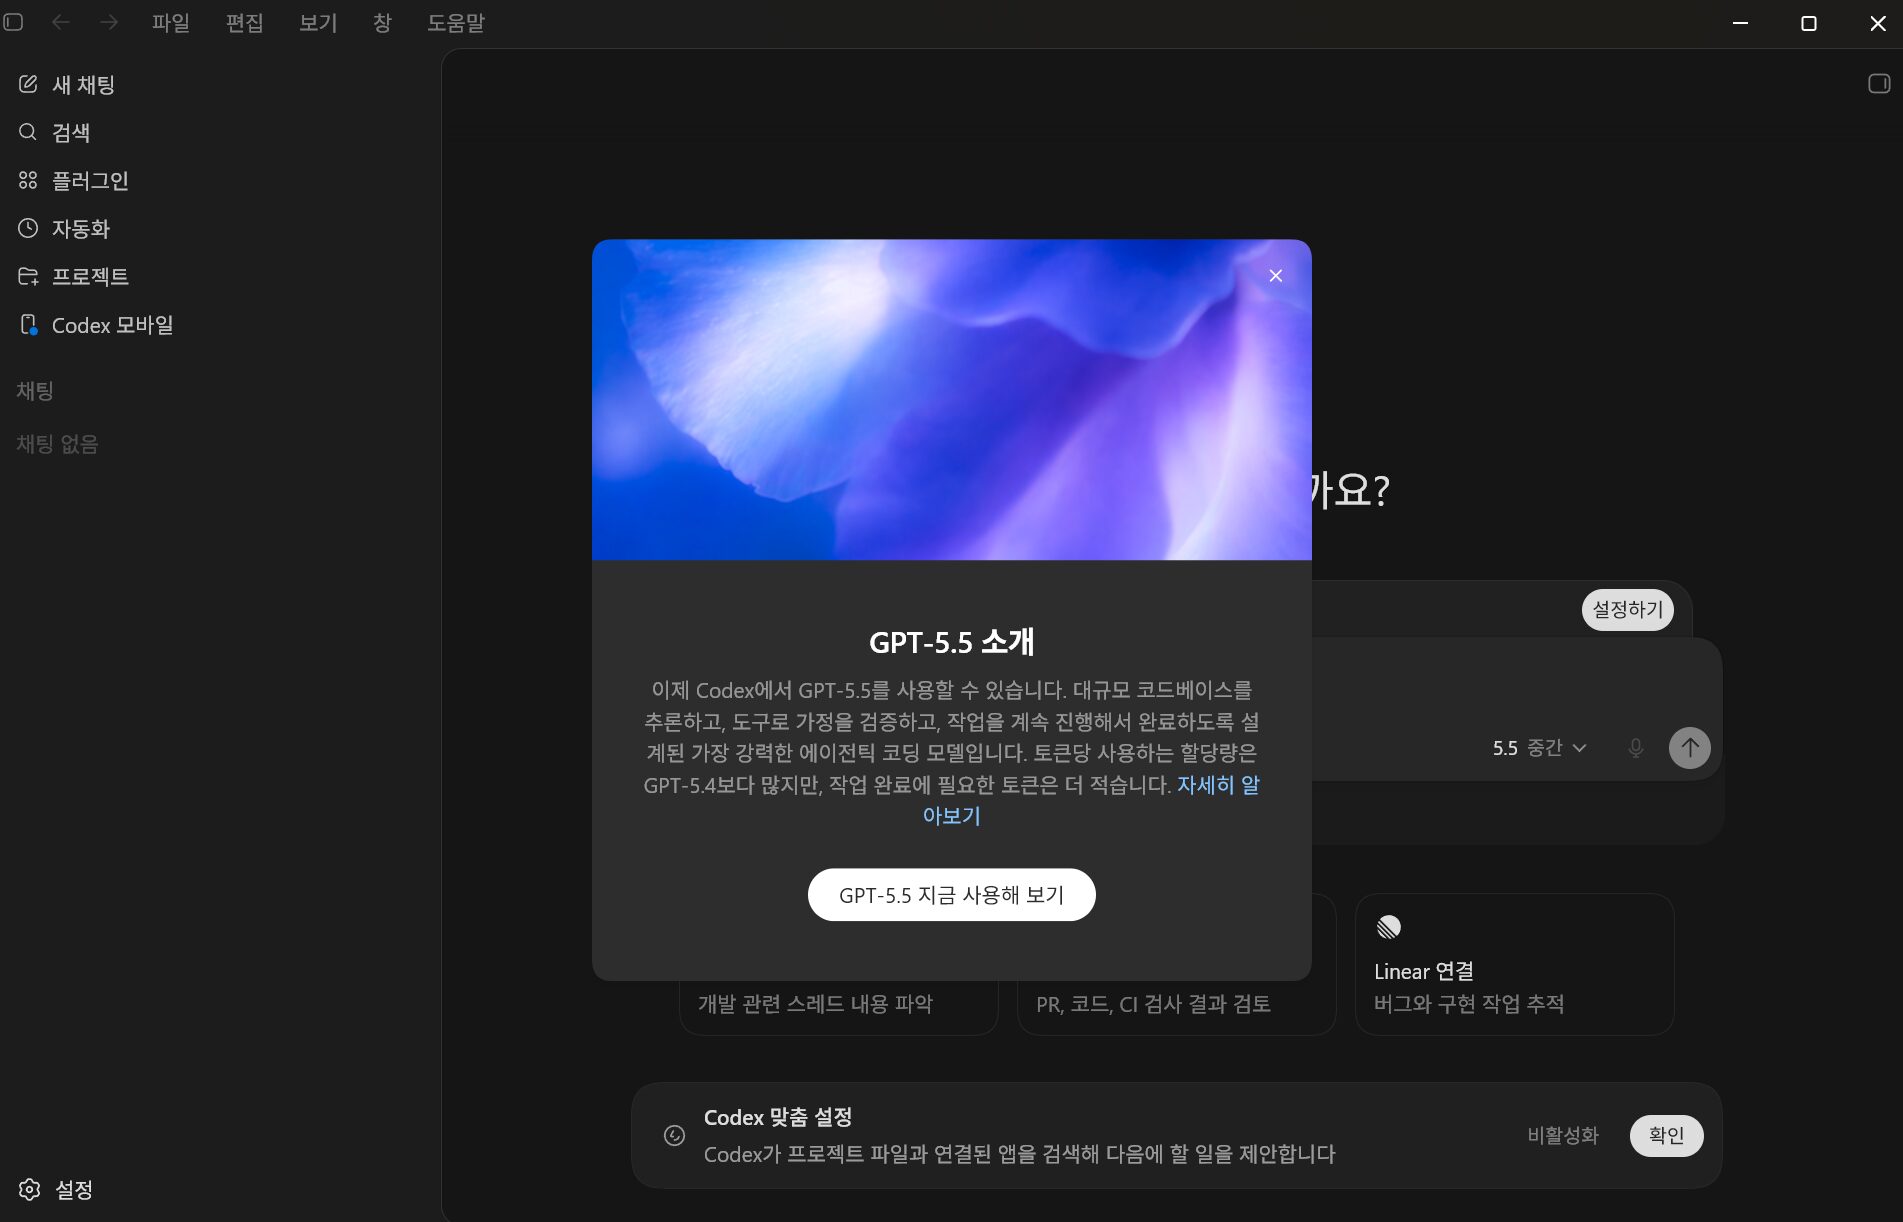Screen dimensions: 1903x1222
Task: Open the 5.5 중간 model dropdown
Action: click(1539, 748)
